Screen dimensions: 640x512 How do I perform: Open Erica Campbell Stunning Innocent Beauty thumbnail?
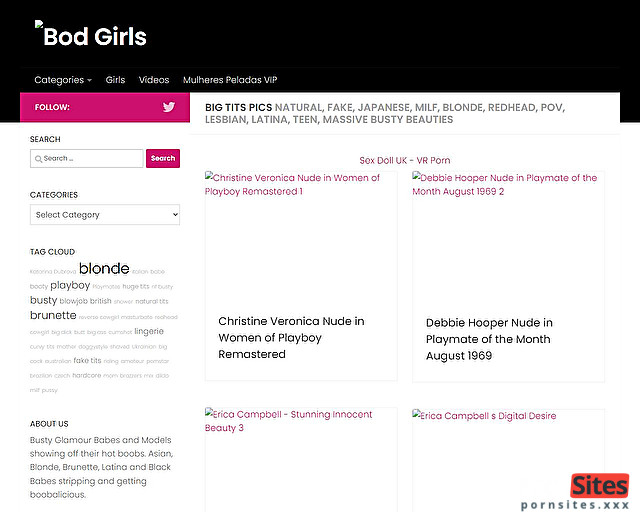[x=301, y=459]
